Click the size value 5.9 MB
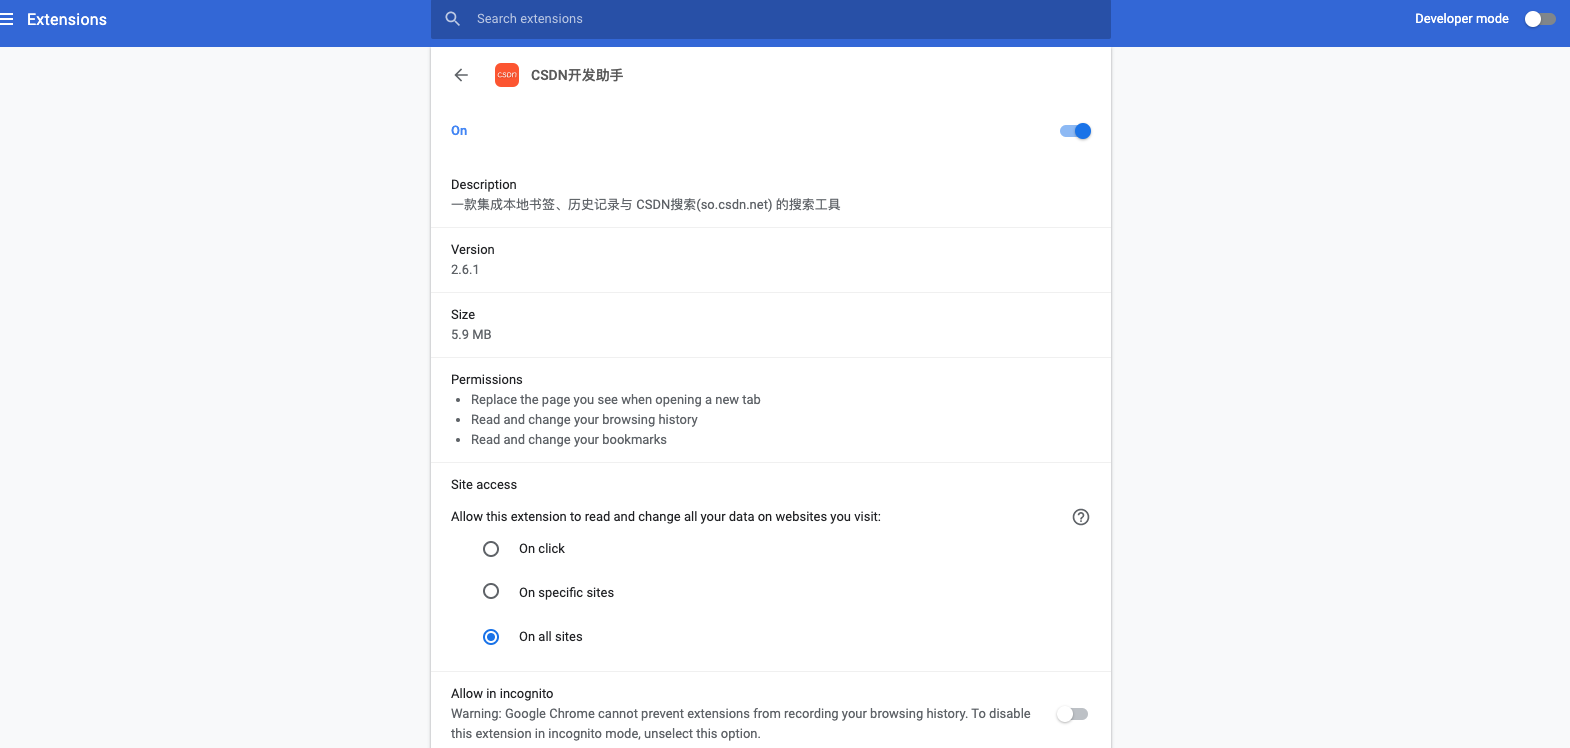Viewport: 1570px width, 748px height. point(471,335)
